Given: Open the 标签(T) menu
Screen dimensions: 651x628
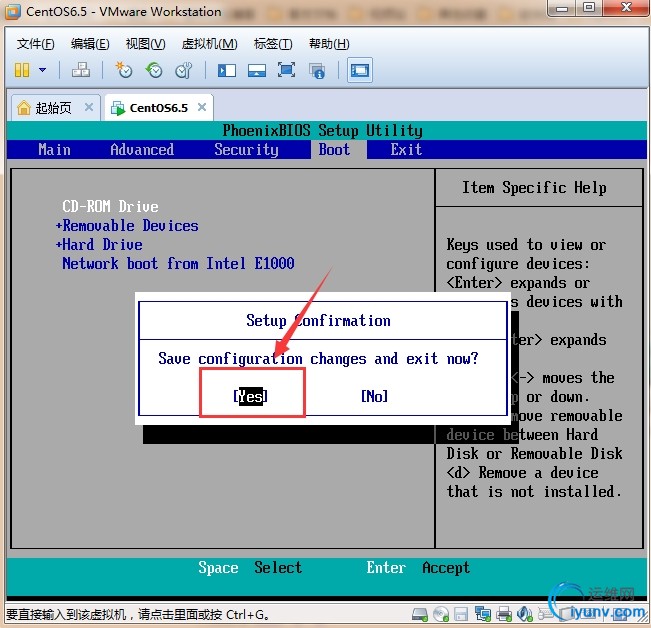Looking at the screenshot, I should tap(273, 44).
